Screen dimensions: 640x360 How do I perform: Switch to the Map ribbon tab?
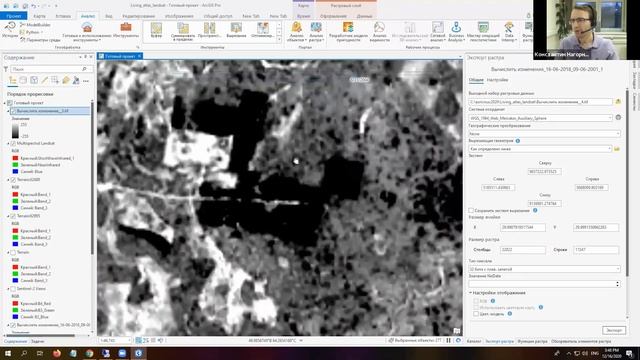tap(40, 16)
